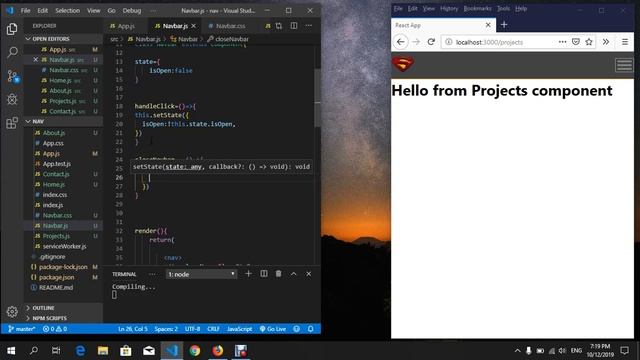Toggle the navbar hamburger menu on the page
Screen dimensions: 640x360
[x=624, y=65]
